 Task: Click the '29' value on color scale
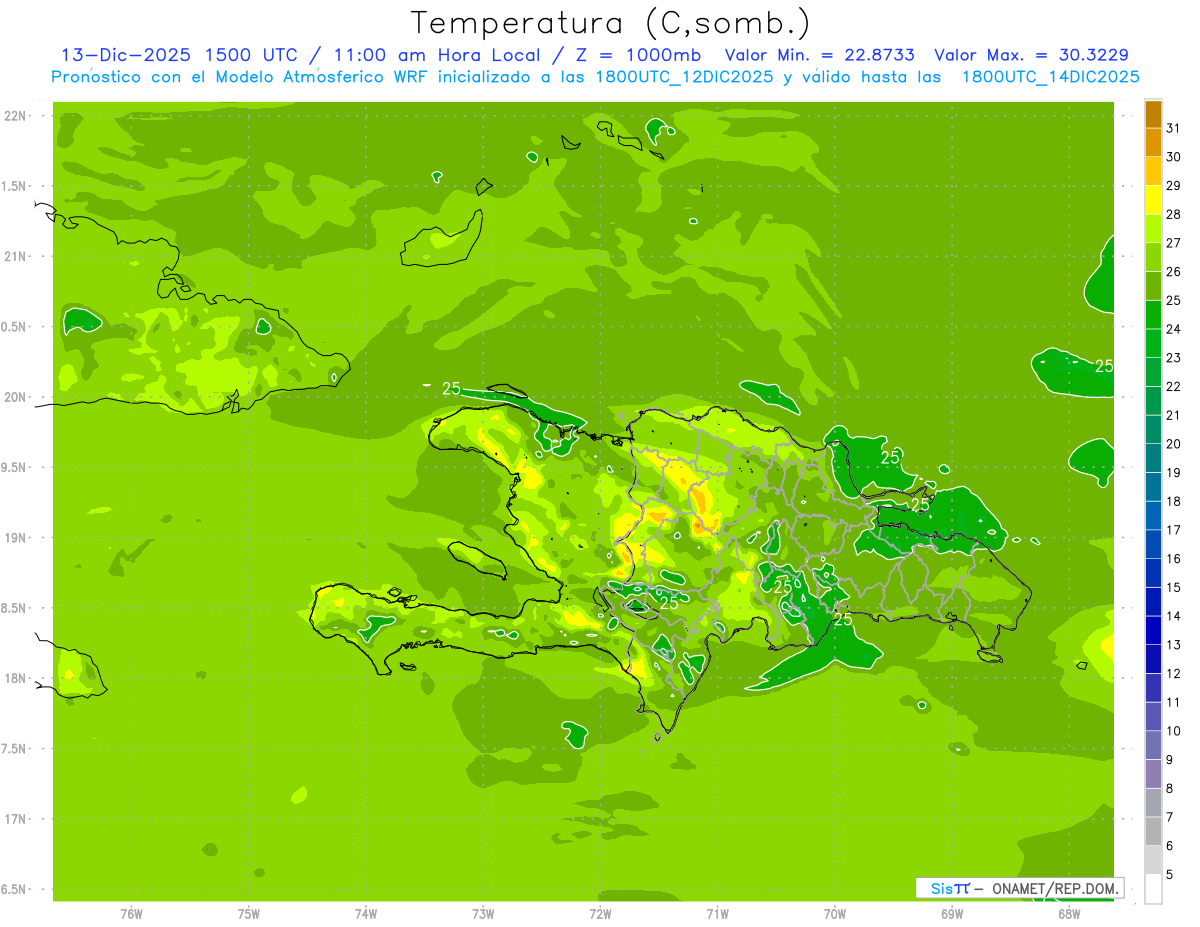click(x=1173, y=186)
